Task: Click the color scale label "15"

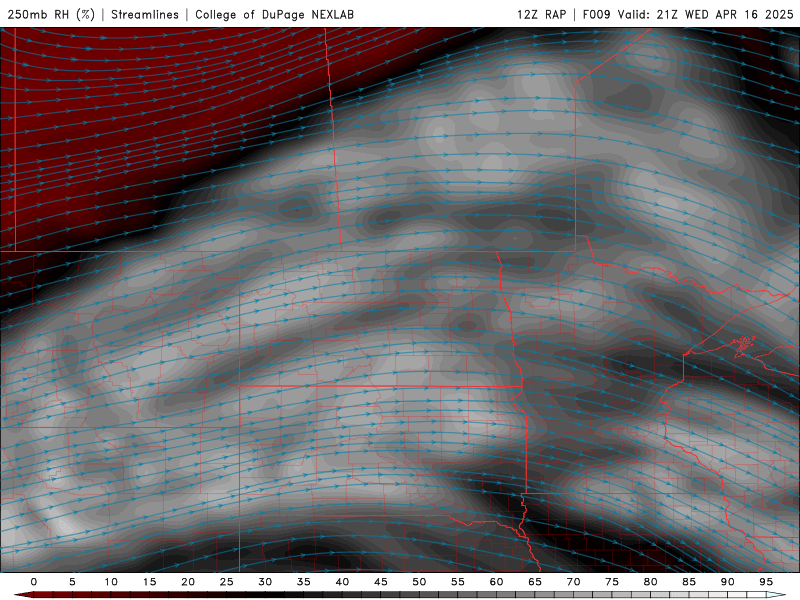Action: [x=149, y=582]
